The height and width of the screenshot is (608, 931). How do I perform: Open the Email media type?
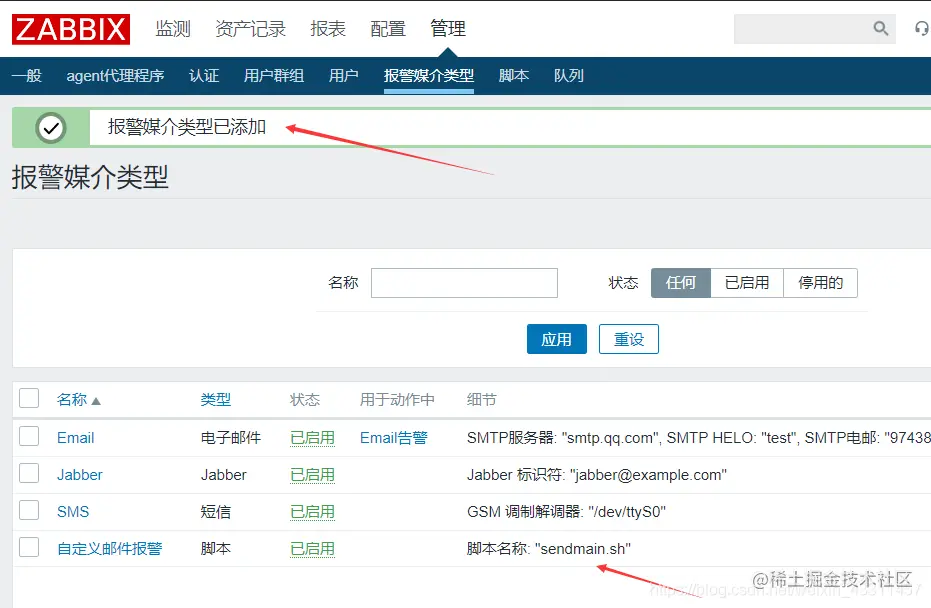[x=75, y=438]
